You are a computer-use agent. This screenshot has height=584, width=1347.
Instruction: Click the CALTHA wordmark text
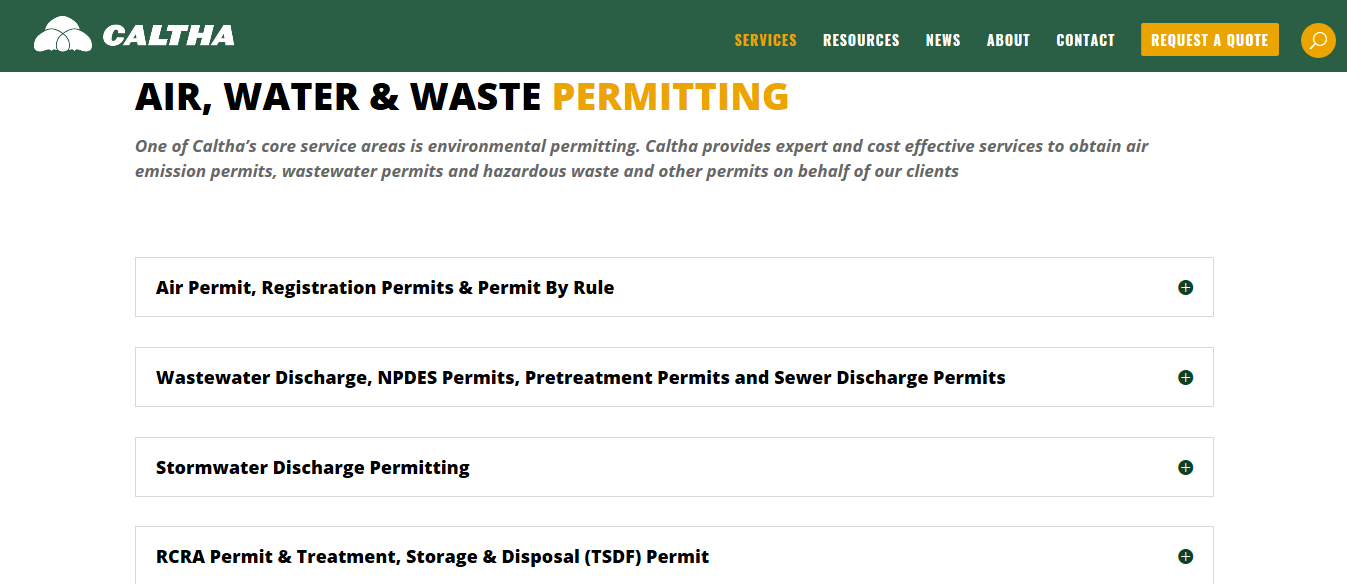[168, 37]
